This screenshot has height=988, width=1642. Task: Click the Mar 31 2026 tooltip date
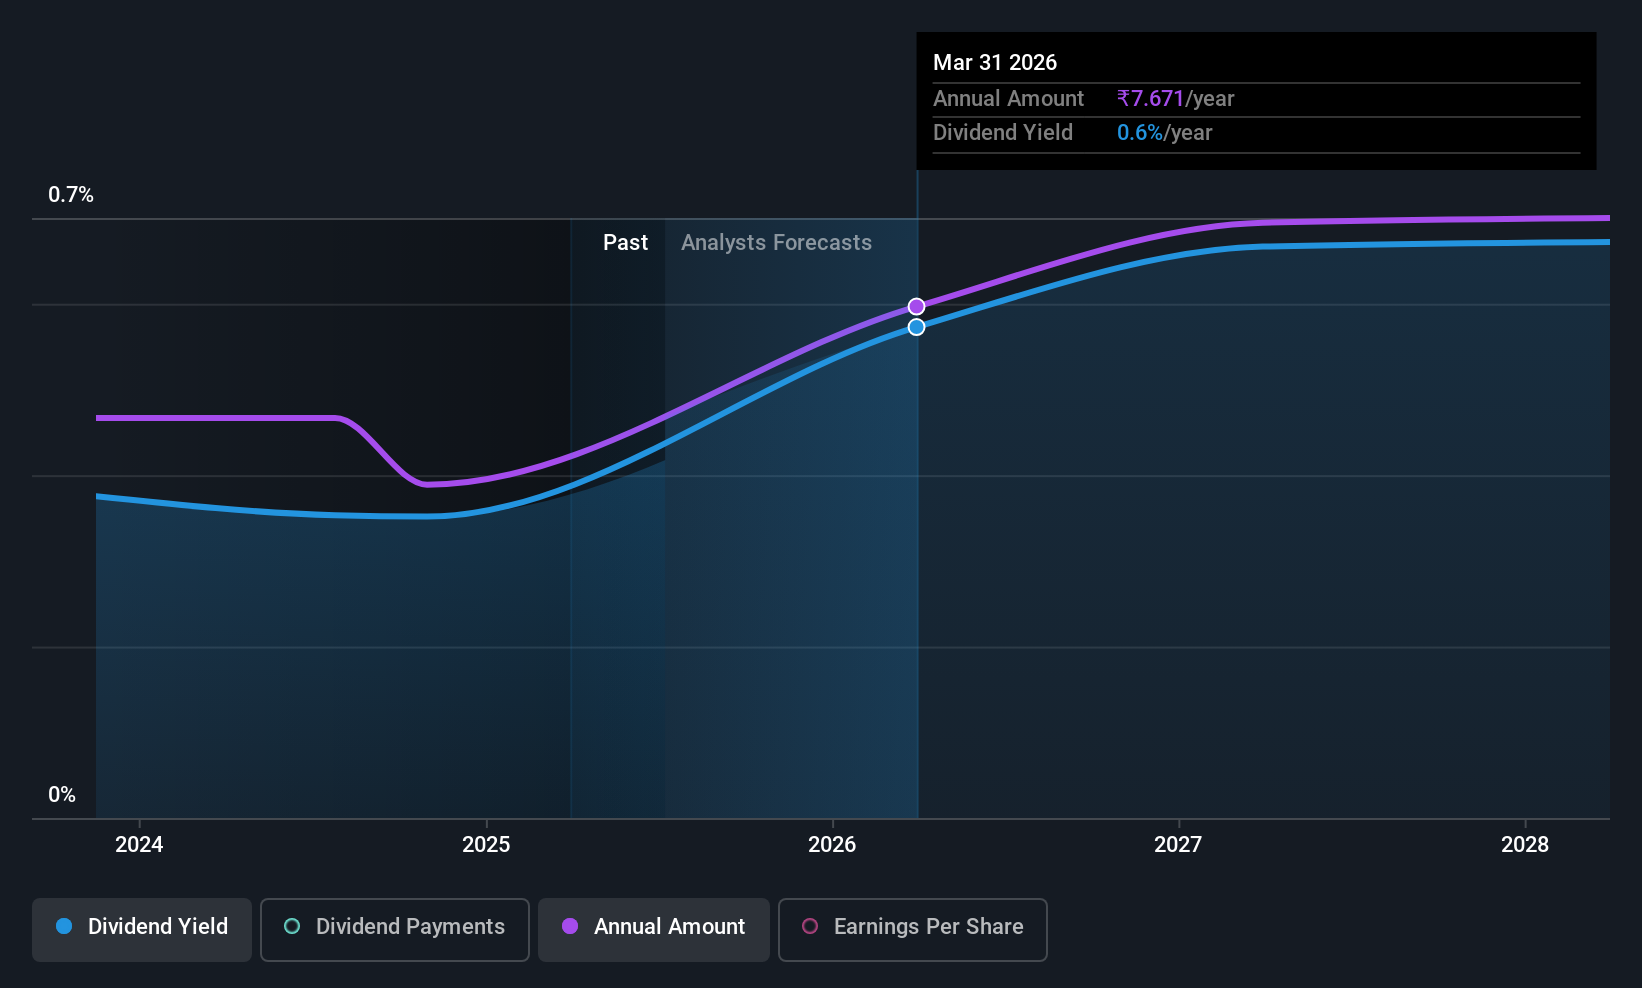(995, 62)
